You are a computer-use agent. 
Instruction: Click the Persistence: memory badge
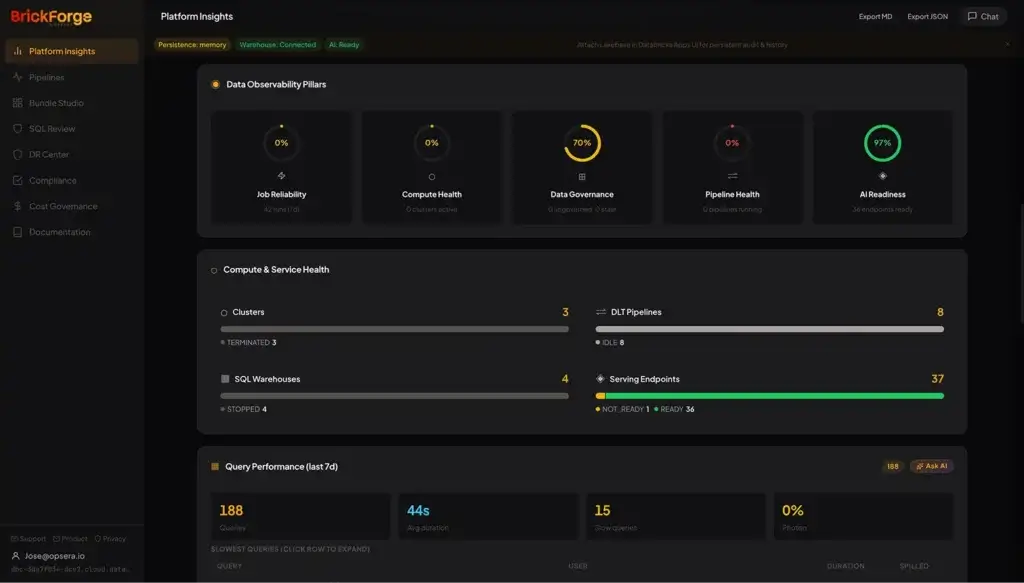point(192,45)
